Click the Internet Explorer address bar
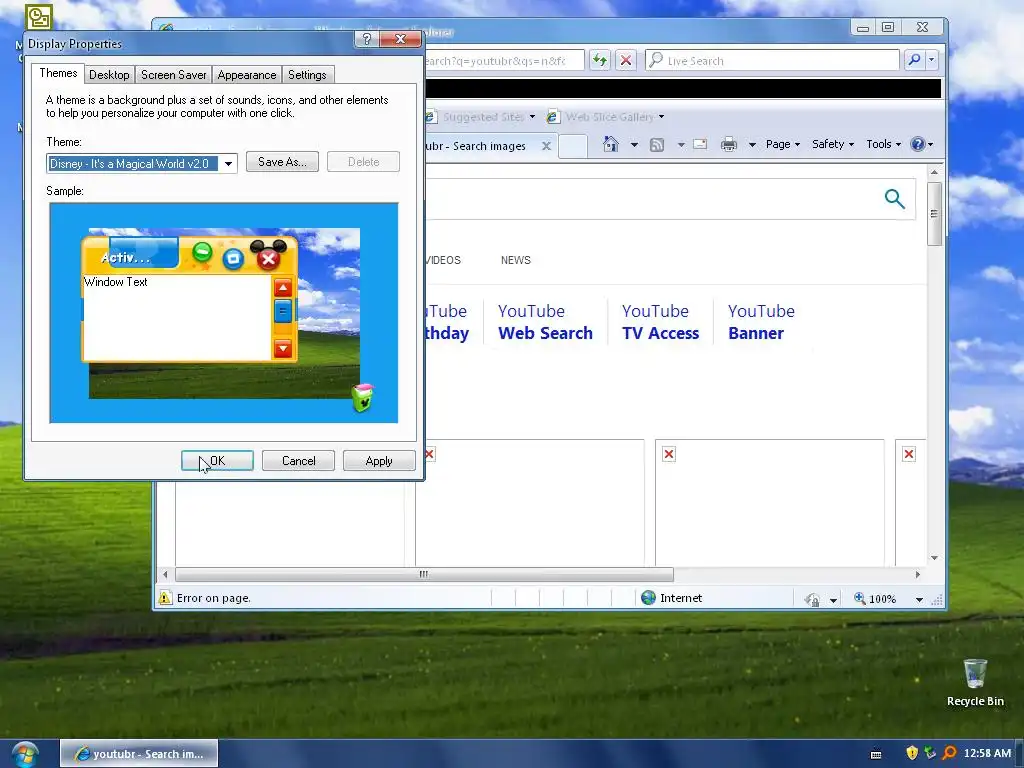The width and height of the screenshot is (1024, 768). coord(504,61)
